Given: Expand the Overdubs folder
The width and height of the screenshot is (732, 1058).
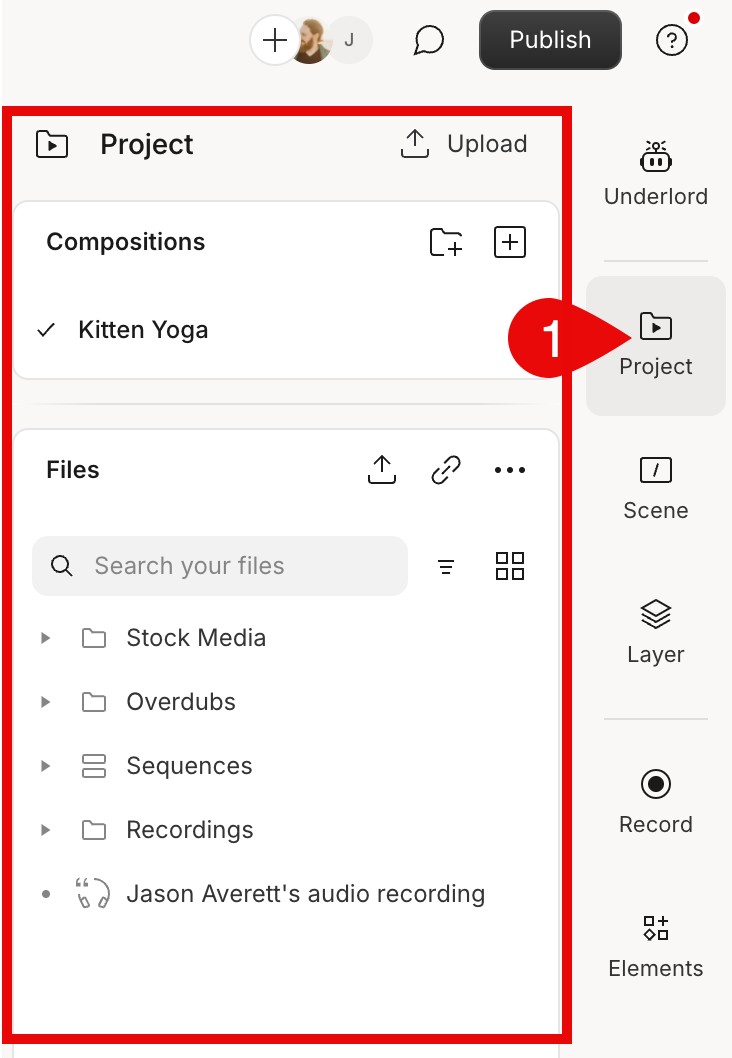Looking at the screenshot, I should coord(44,702).
